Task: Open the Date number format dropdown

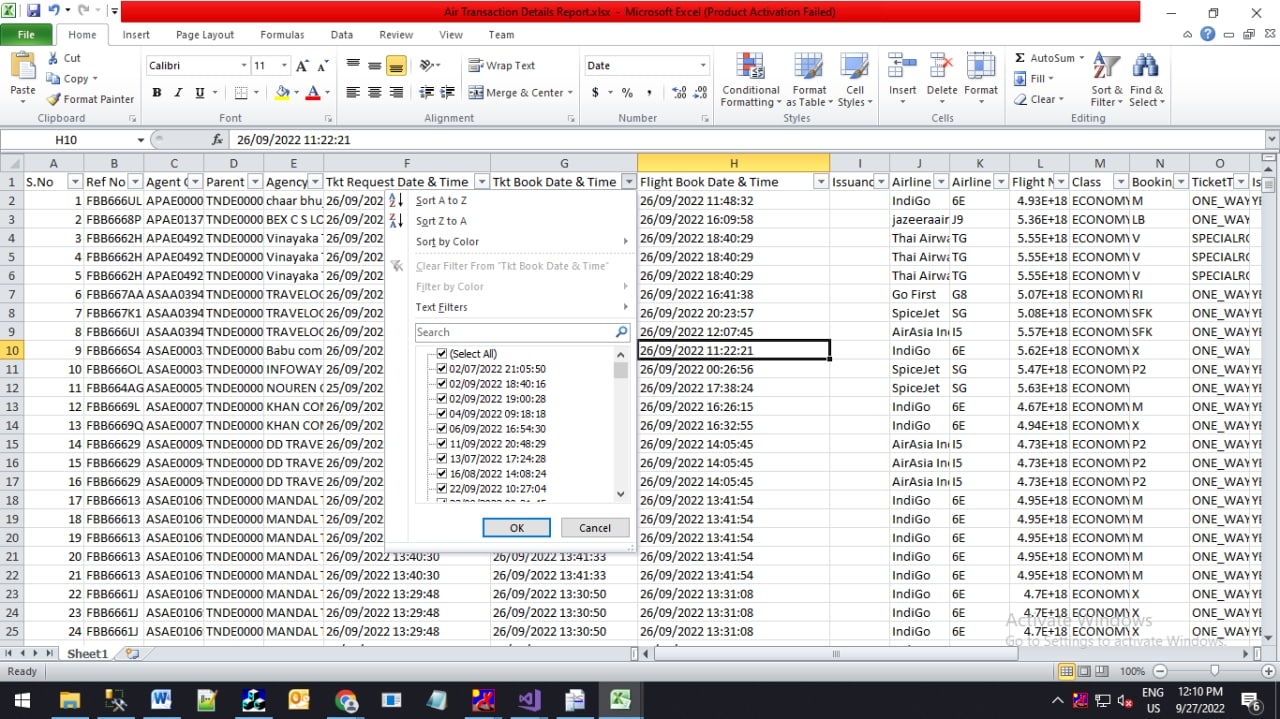Action: click(703, 65)
